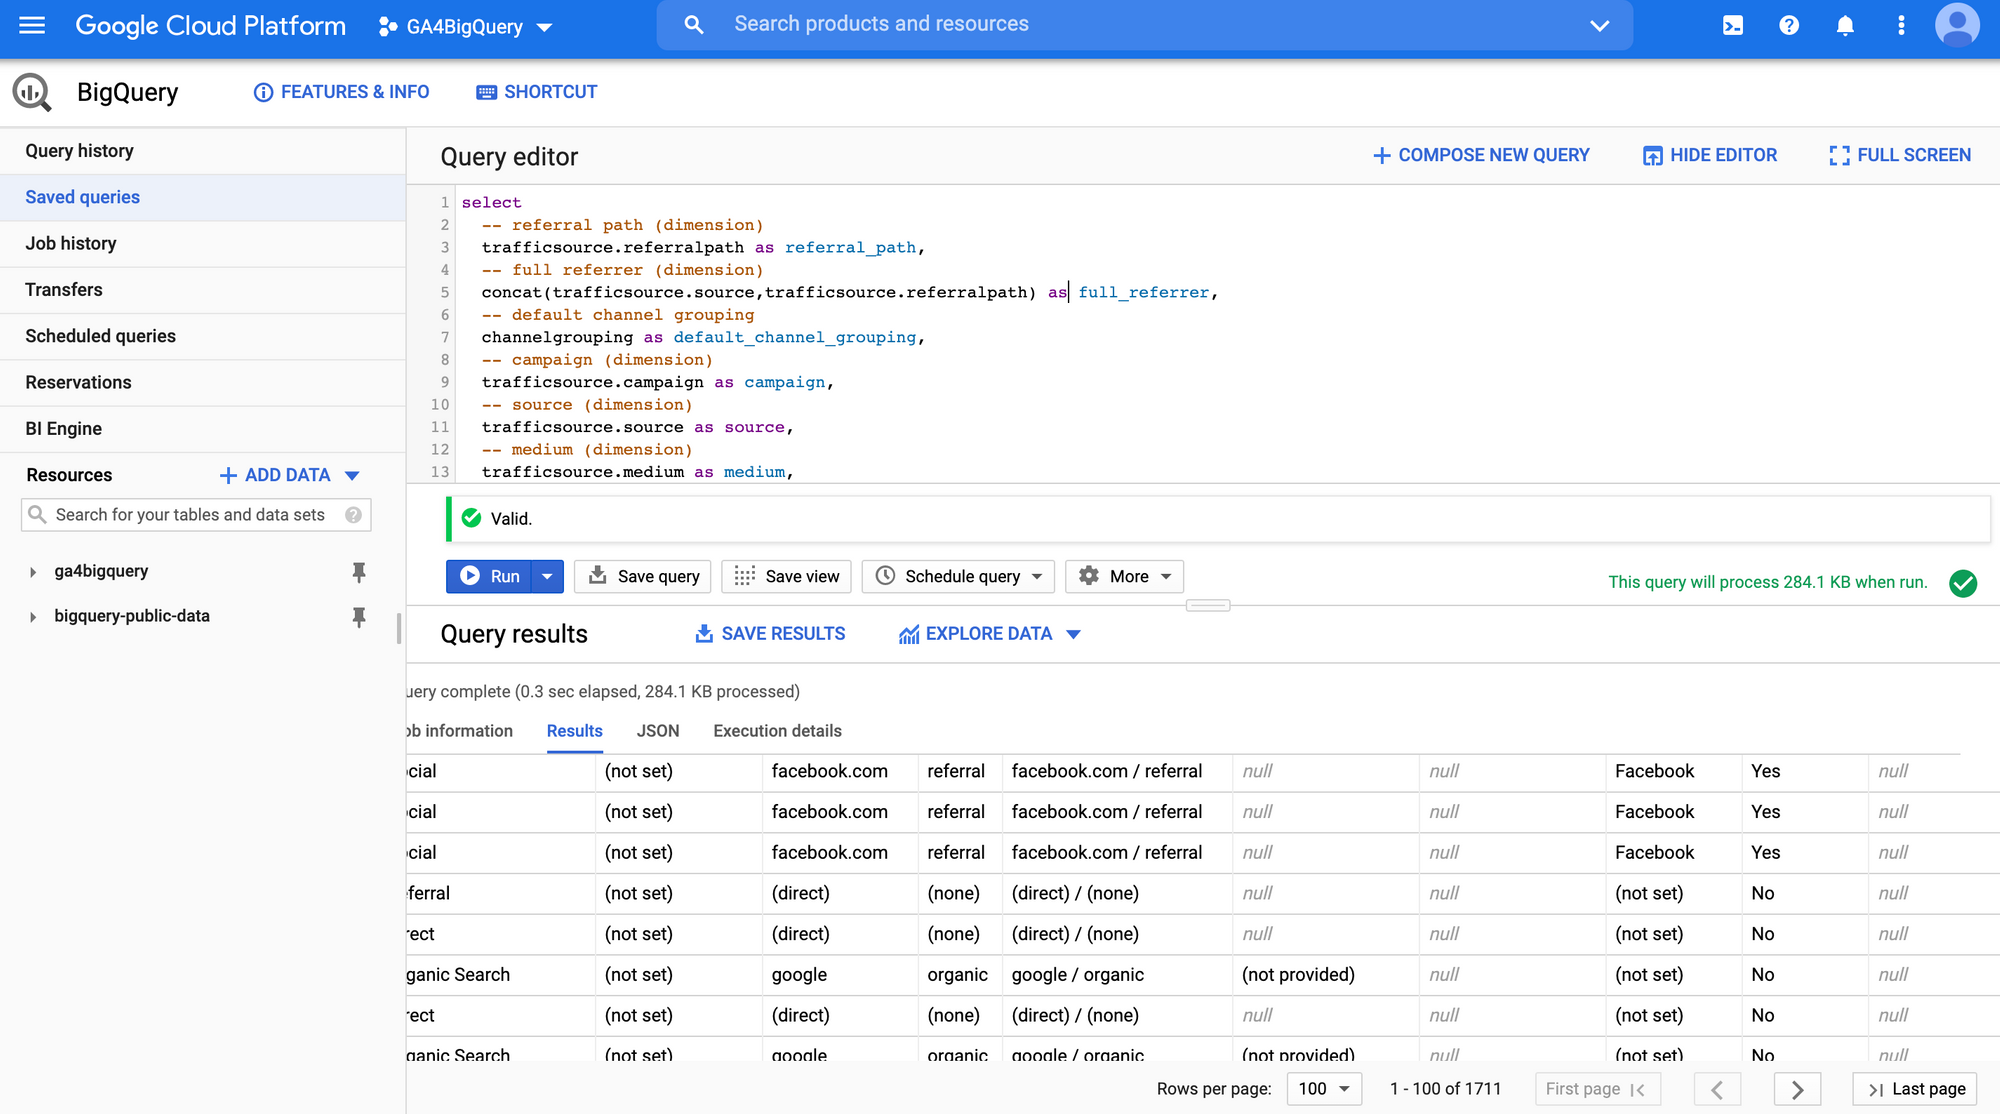
Task: Go to previous results page arrow
Action: pyautogui.click(x=1717, y=1089)
